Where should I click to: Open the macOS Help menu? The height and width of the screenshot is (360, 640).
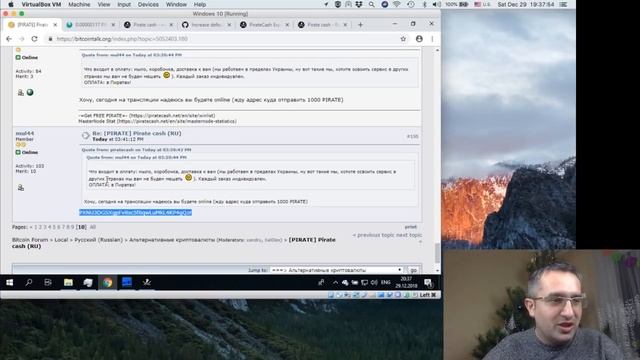pos(200,4)
